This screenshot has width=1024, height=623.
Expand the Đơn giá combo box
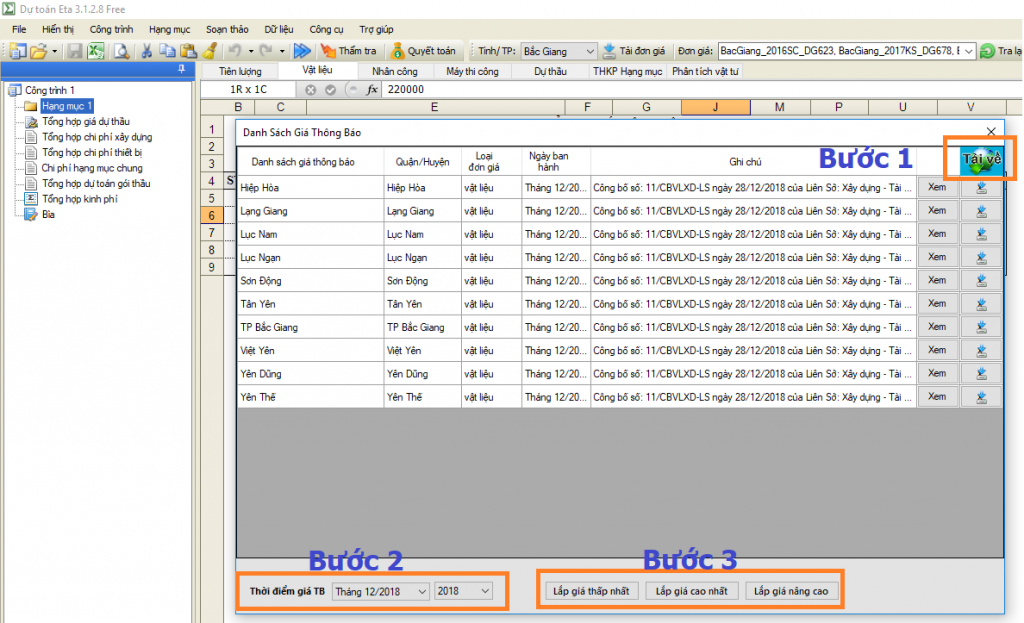point(967,51)
